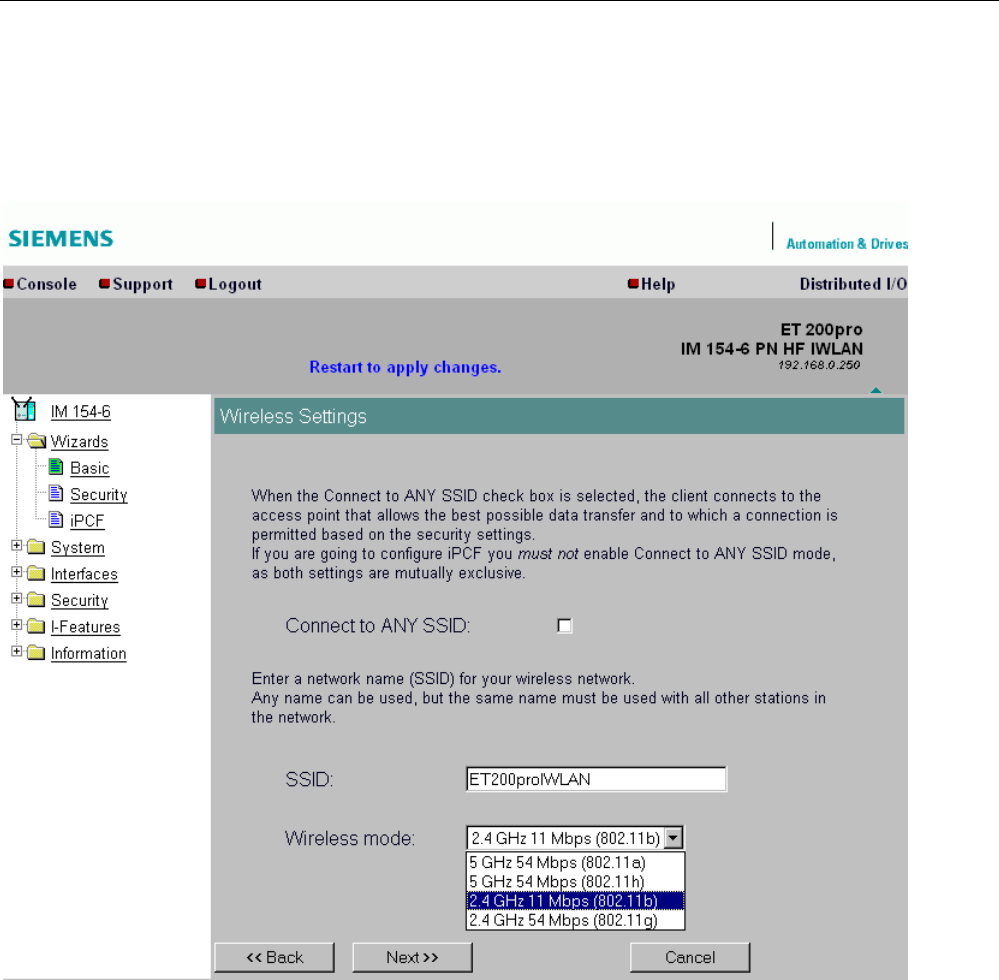Click the Siemens logo
This screenshot has height=980, width=999.
61,238
